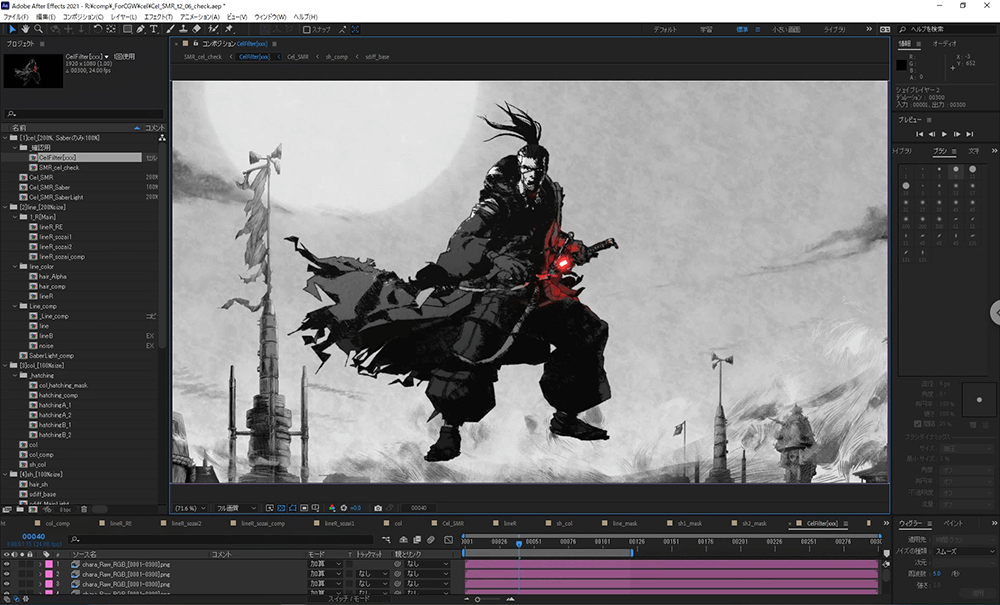Select the Roto Brush tool

click(x=213, y=29)
